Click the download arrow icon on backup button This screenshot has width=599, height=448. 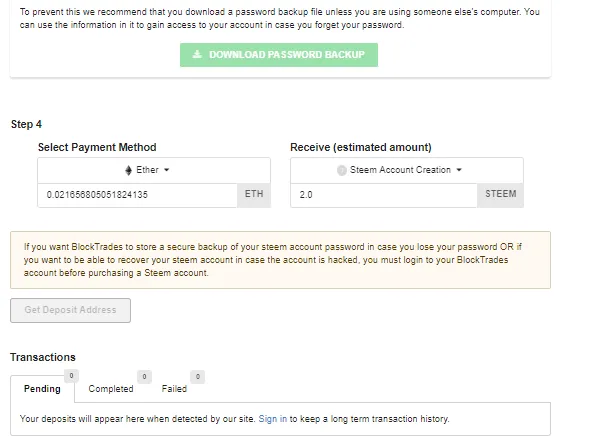click(x=197, y=54)
